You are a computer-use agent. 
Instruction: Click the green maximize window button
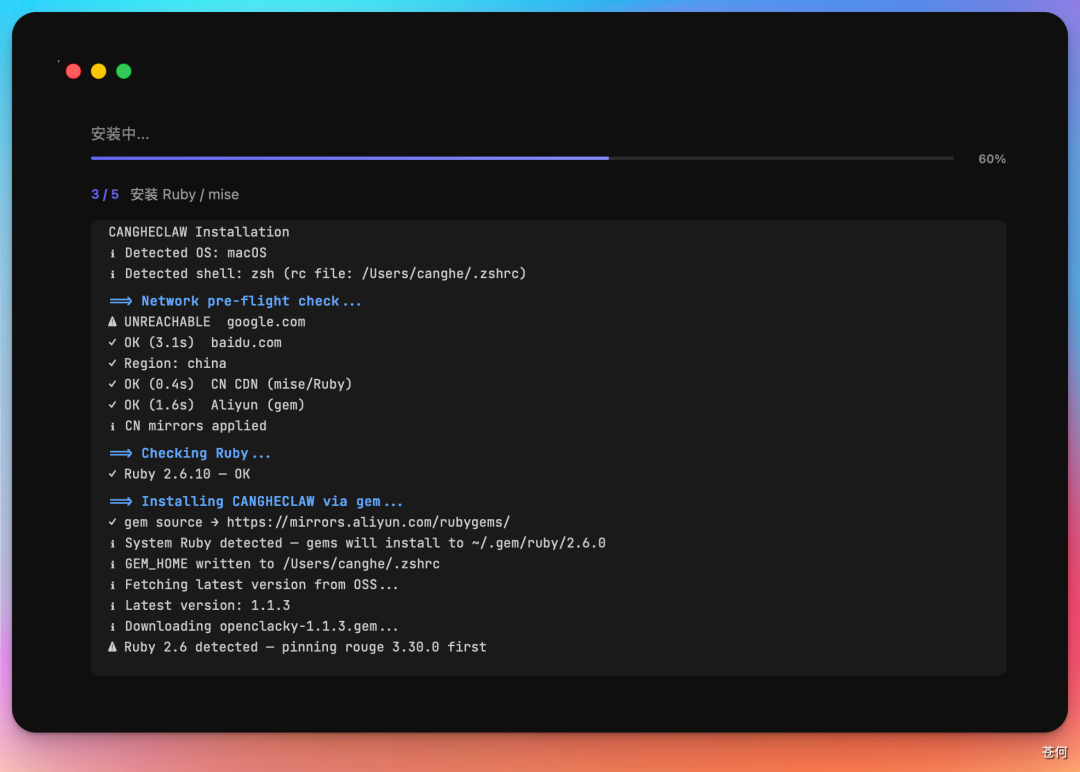click(124, 71)
